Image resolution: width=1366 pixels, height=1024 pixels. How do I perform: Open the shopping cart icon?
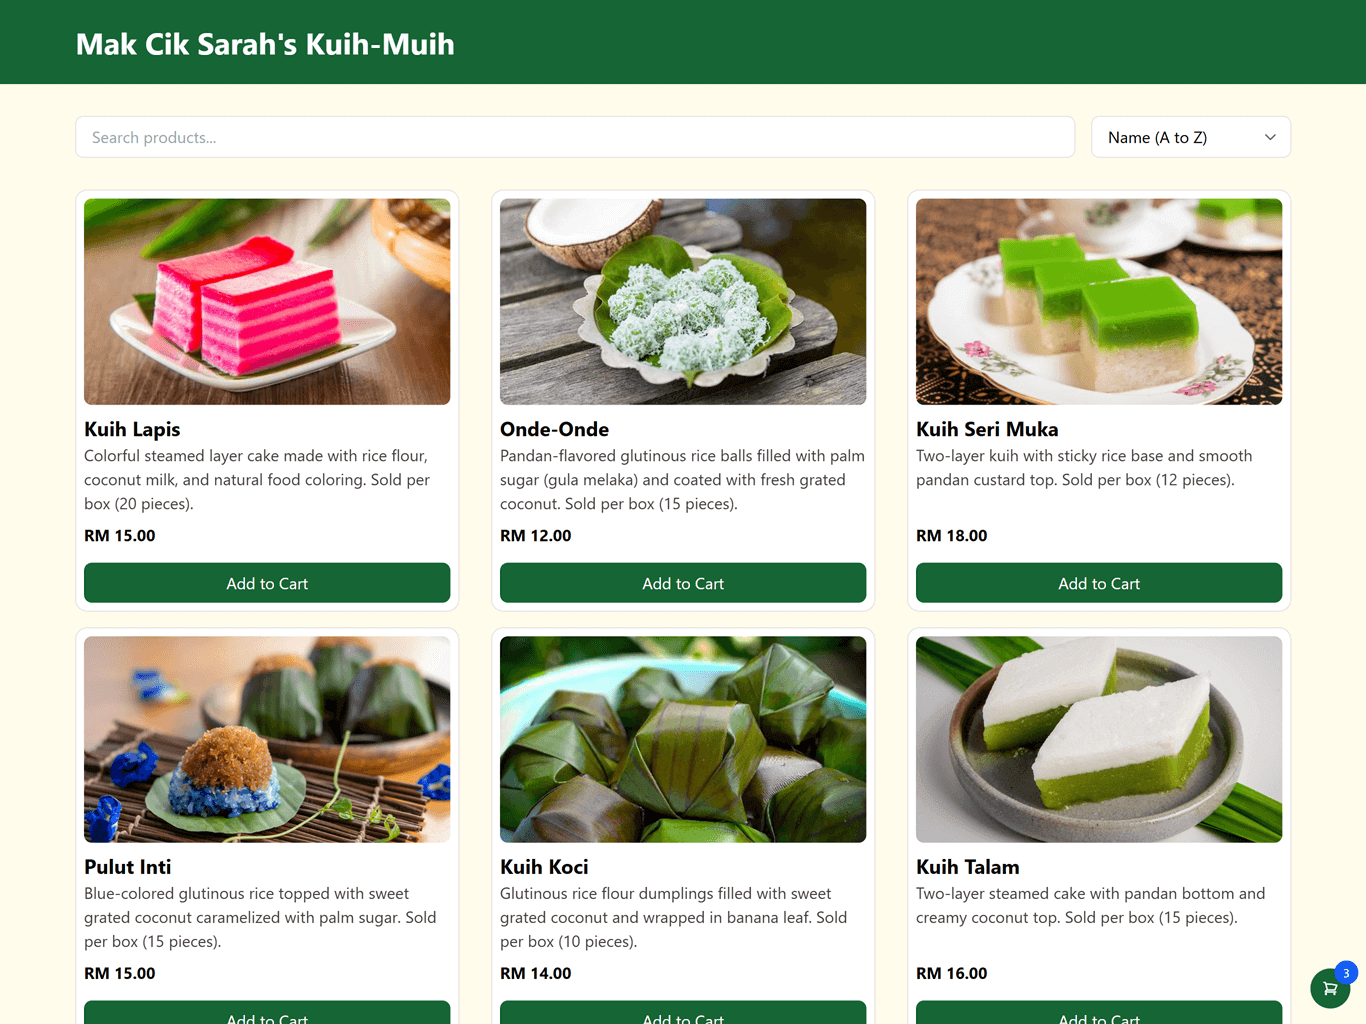click(x=1330, y=989)
